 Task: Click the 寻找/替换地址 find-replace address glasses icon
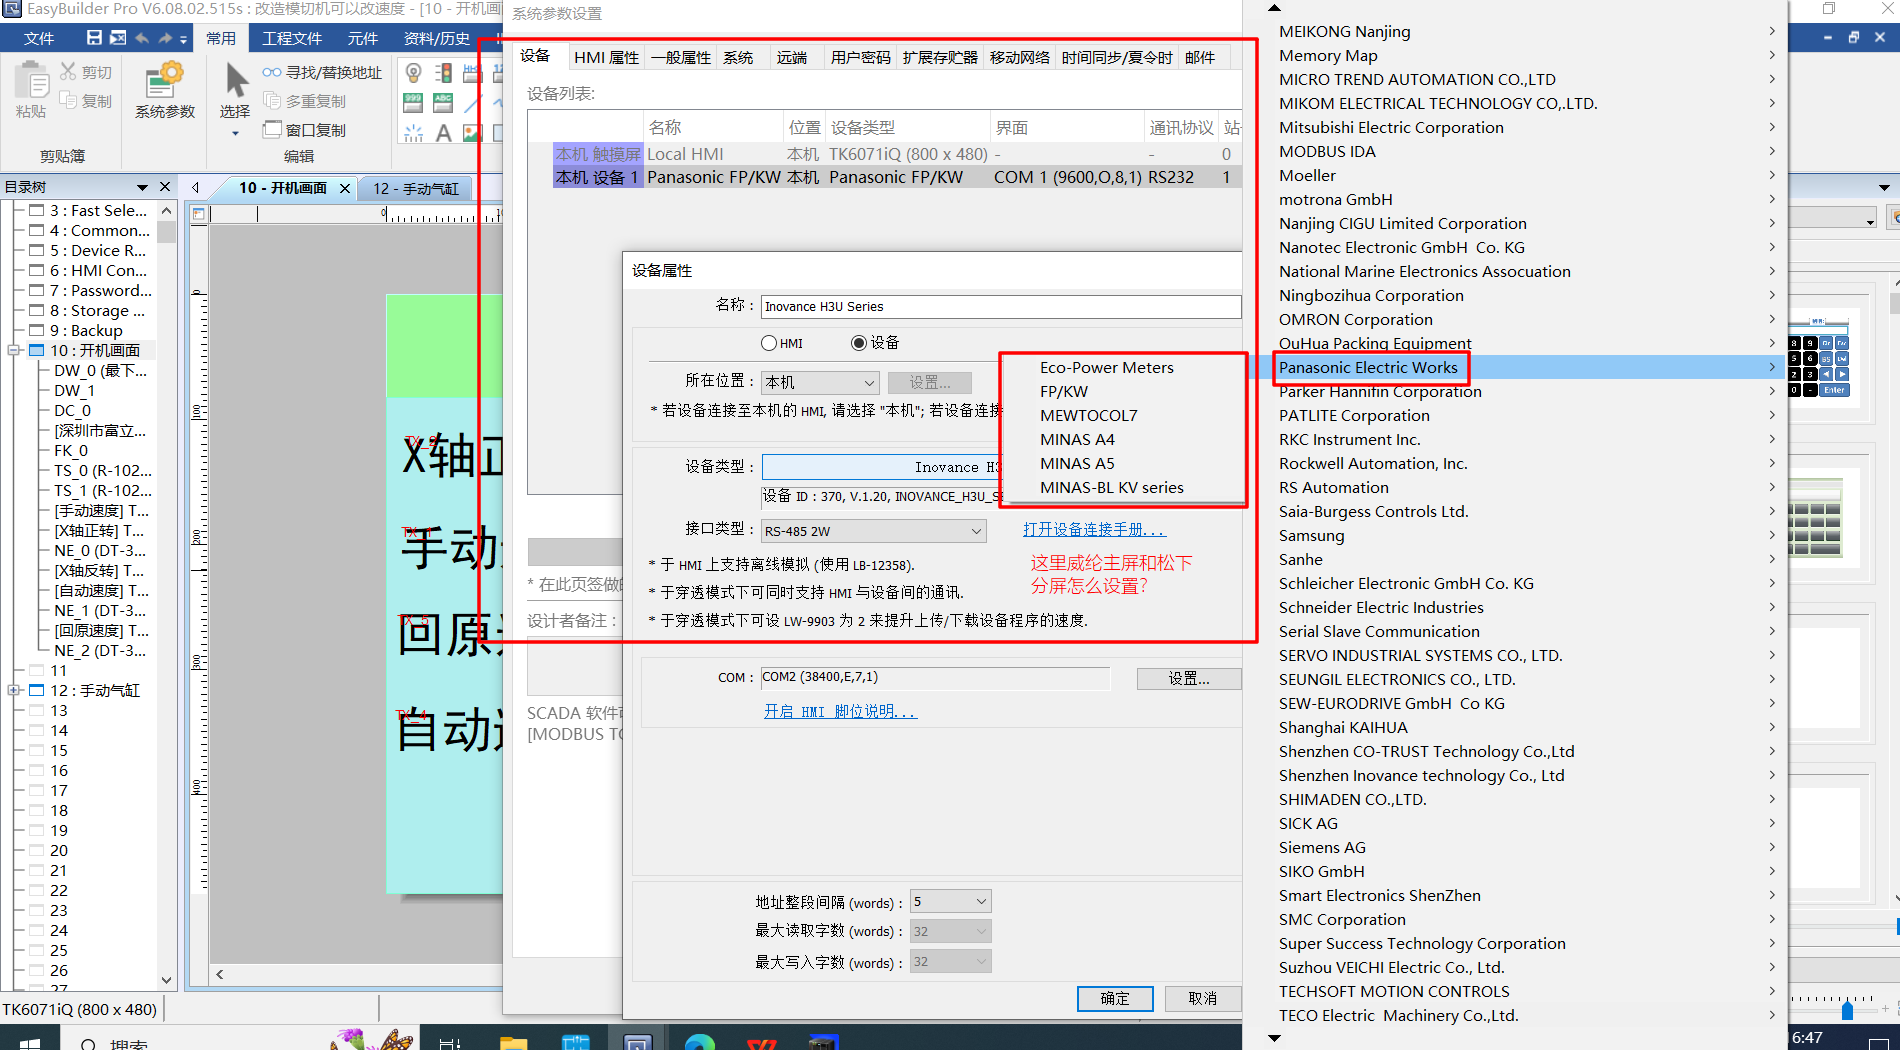click(272, 73)
